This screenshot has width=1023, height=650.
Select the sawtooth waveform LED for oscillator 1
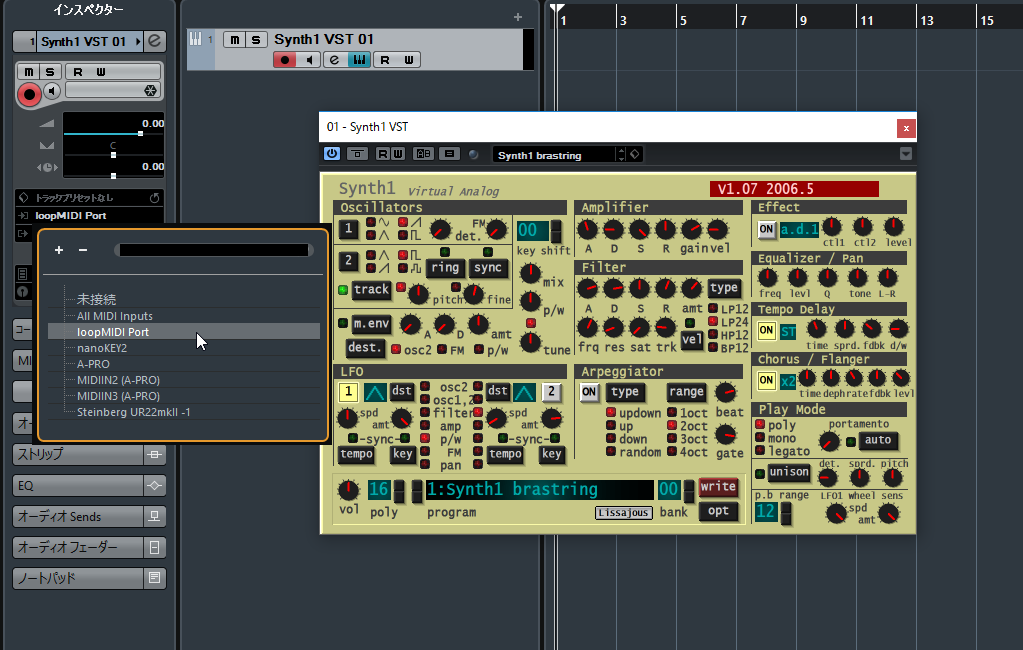pyautogui.click(x=403, y=222)
